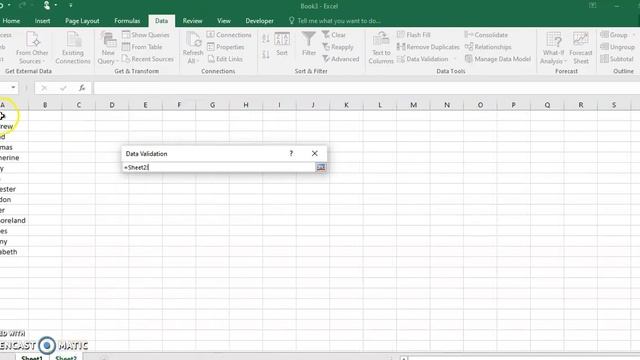Click Edit Links
640x360 pixels.
coord(225,59)
